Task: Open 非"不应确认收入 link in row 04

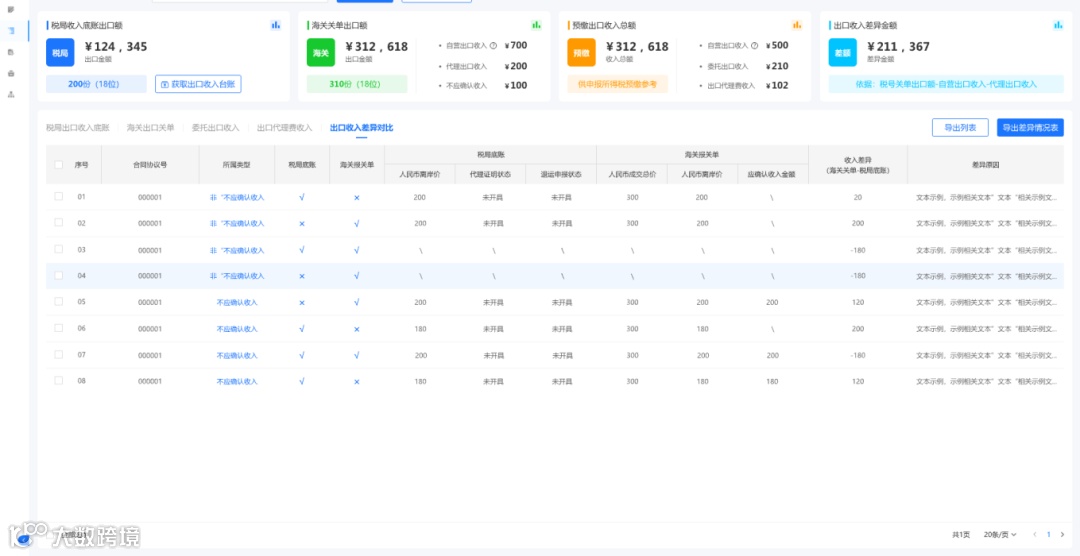Action: point(237,276)
